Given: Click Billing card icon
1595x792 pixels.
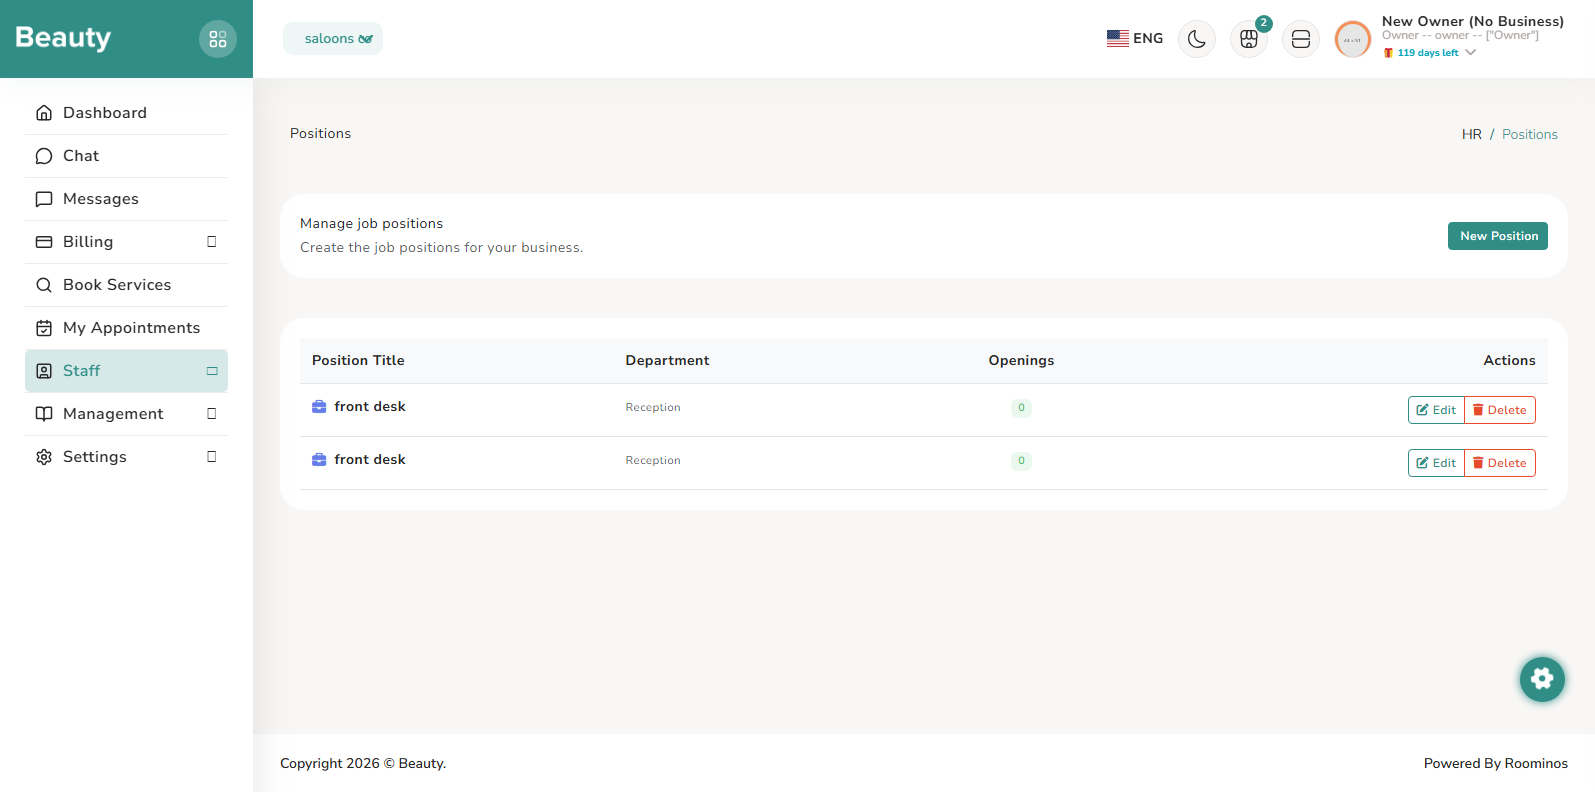Looking at the screenshot, I should [44, 242].
